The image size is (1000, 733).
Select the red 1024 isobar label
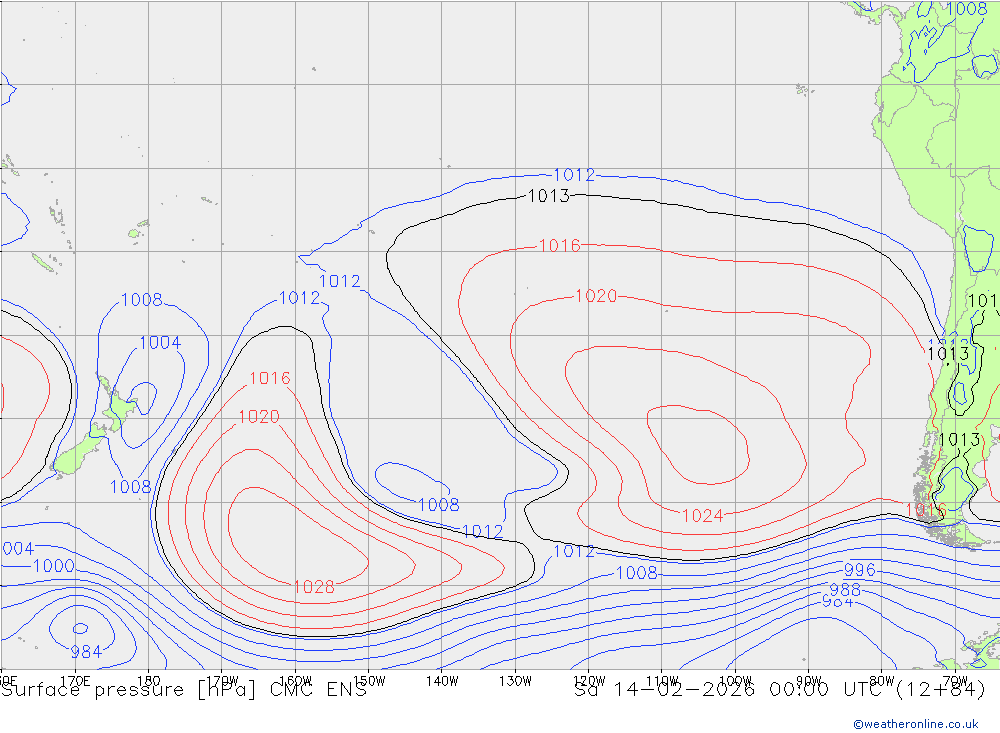[702, 515]
